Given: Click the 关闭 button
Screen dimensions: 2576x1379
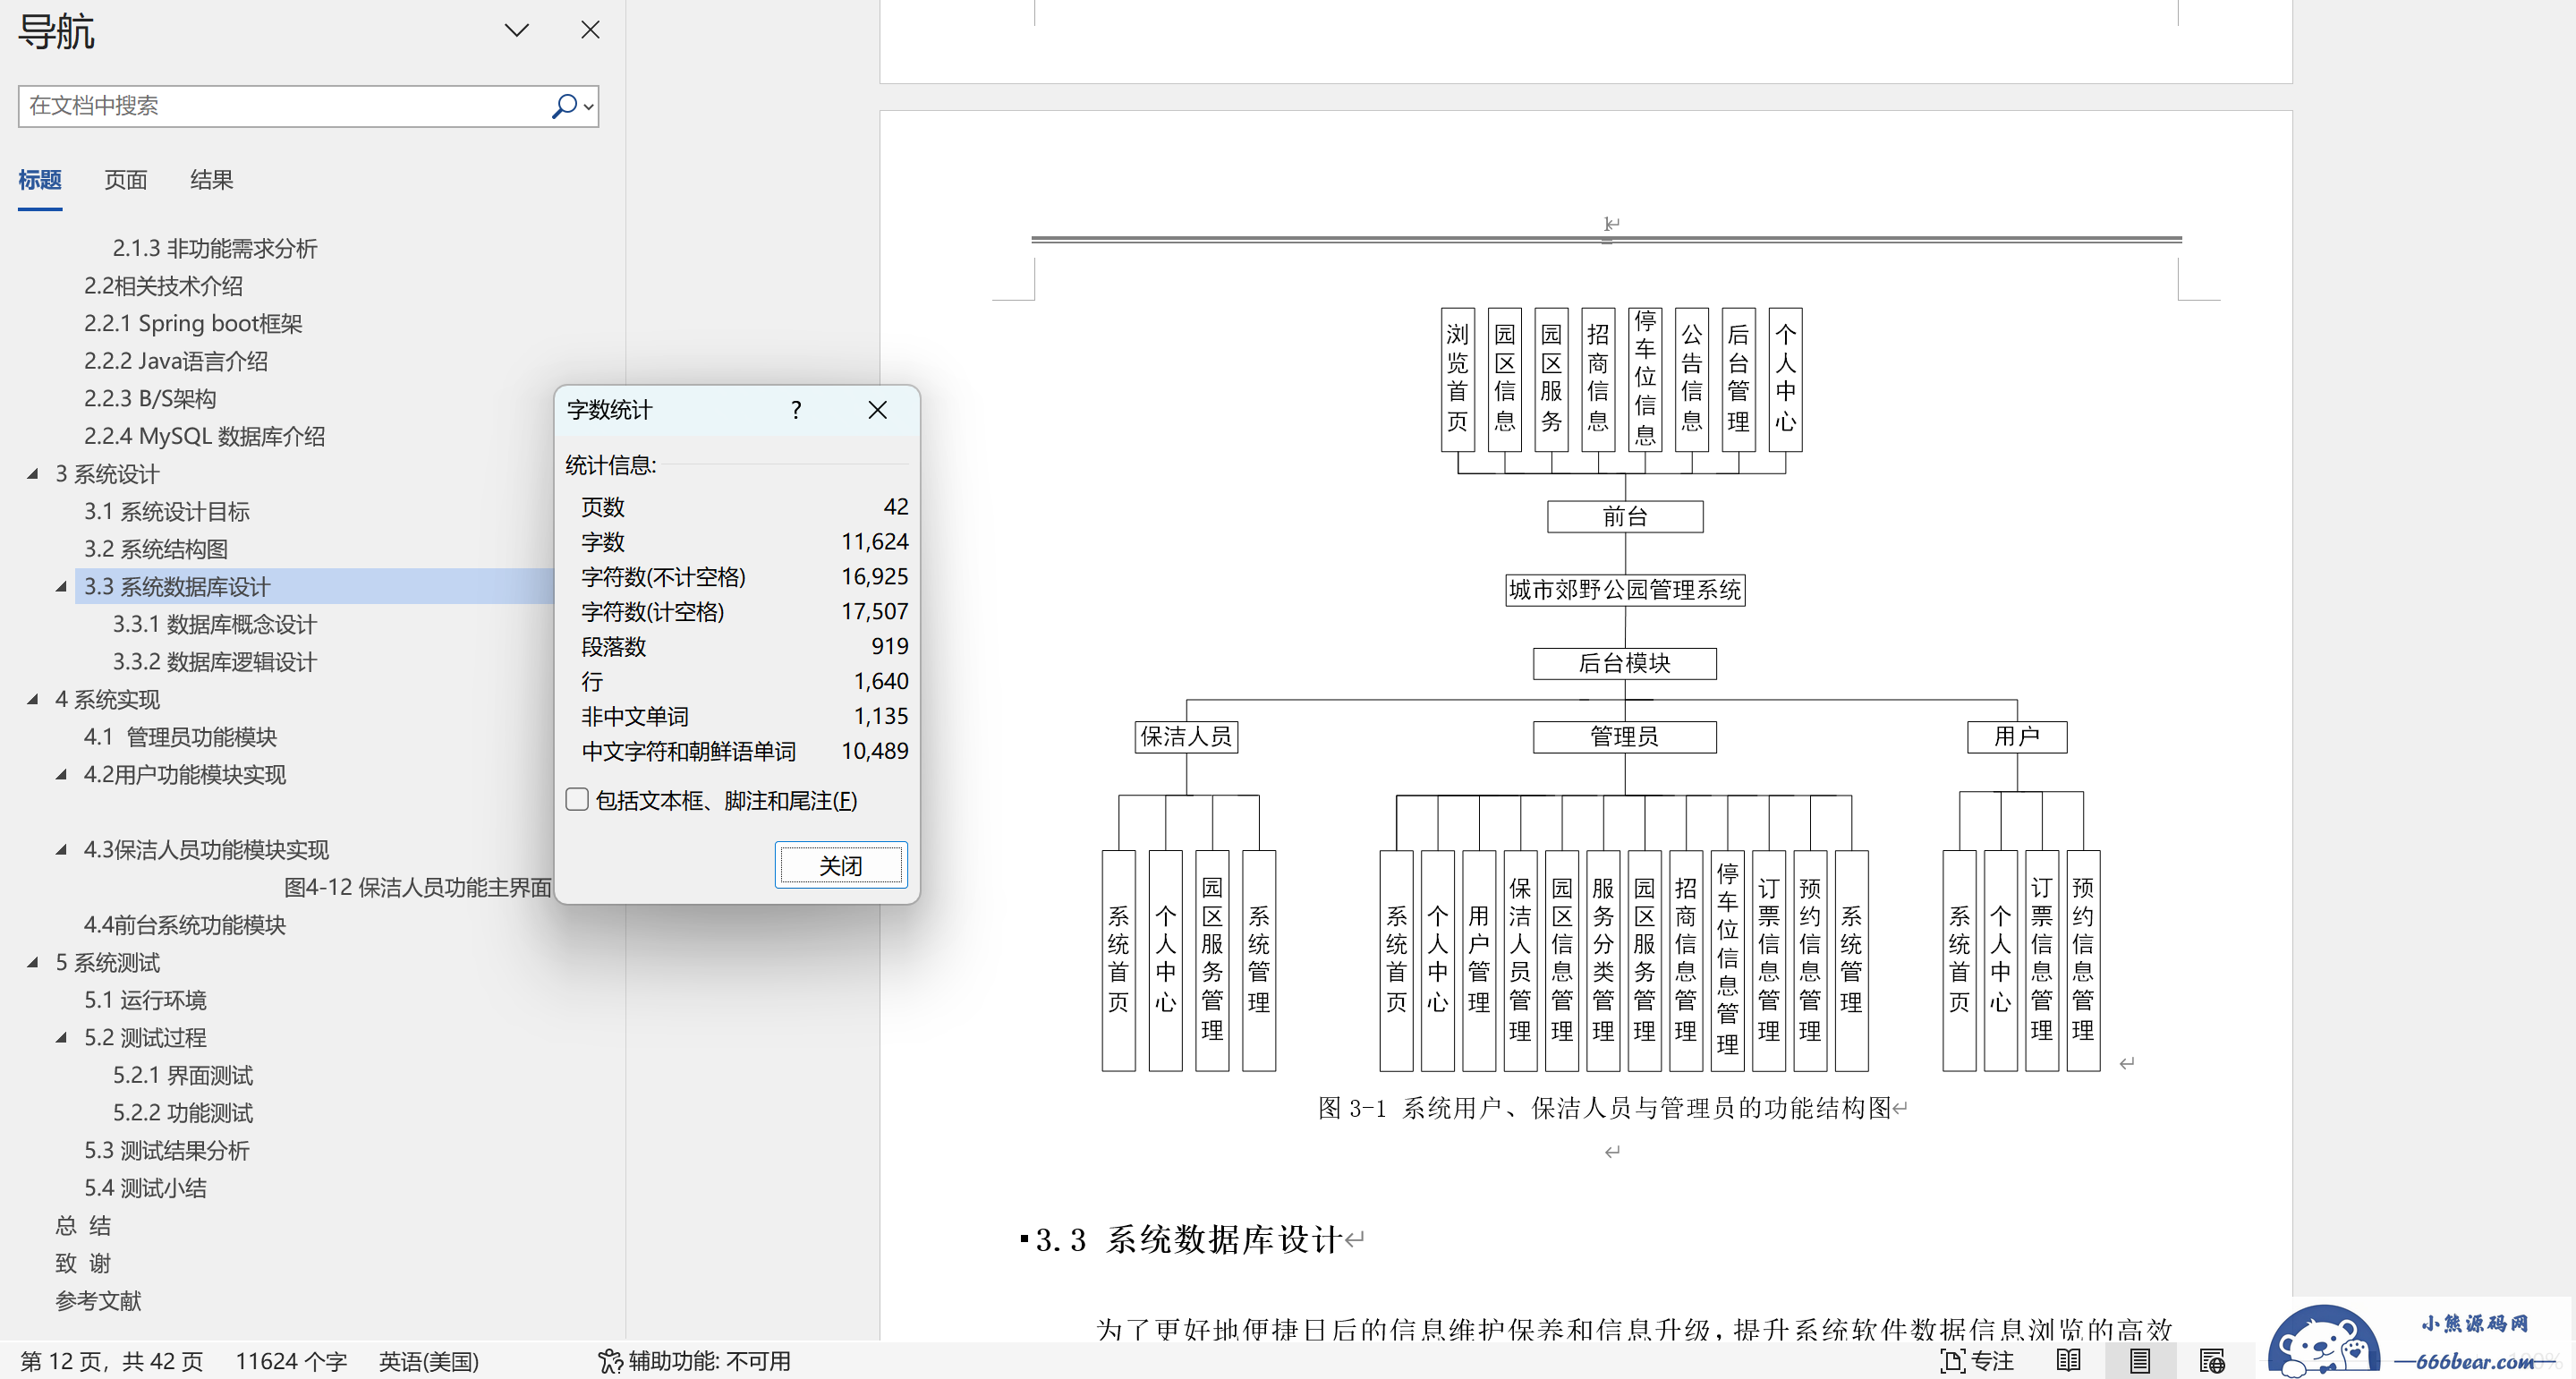Looking at the screenshot, I should [x=841, y=865].
